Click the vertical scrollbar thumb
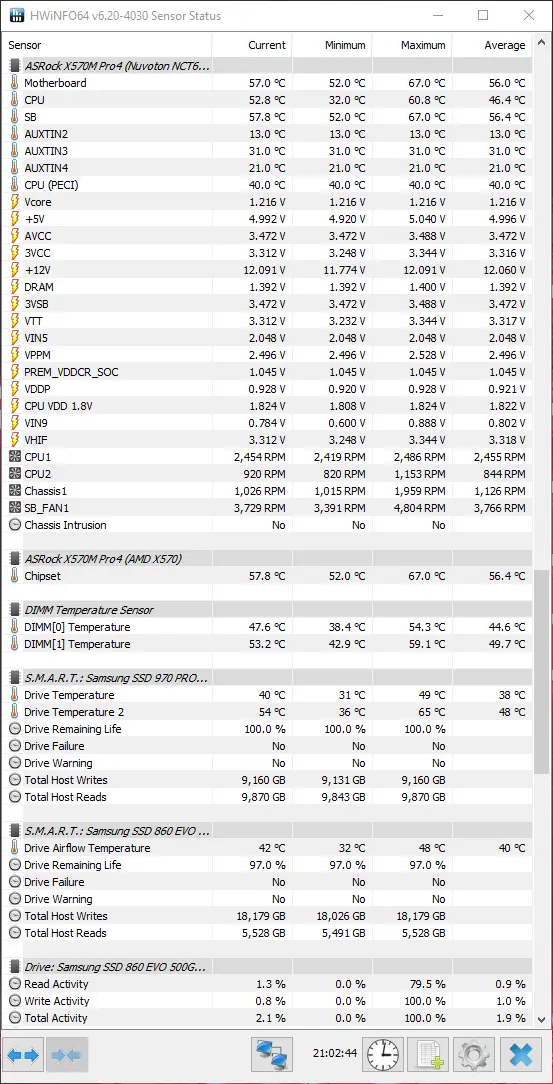Screen dimensions: 553x1084 [x=542, y=672]
